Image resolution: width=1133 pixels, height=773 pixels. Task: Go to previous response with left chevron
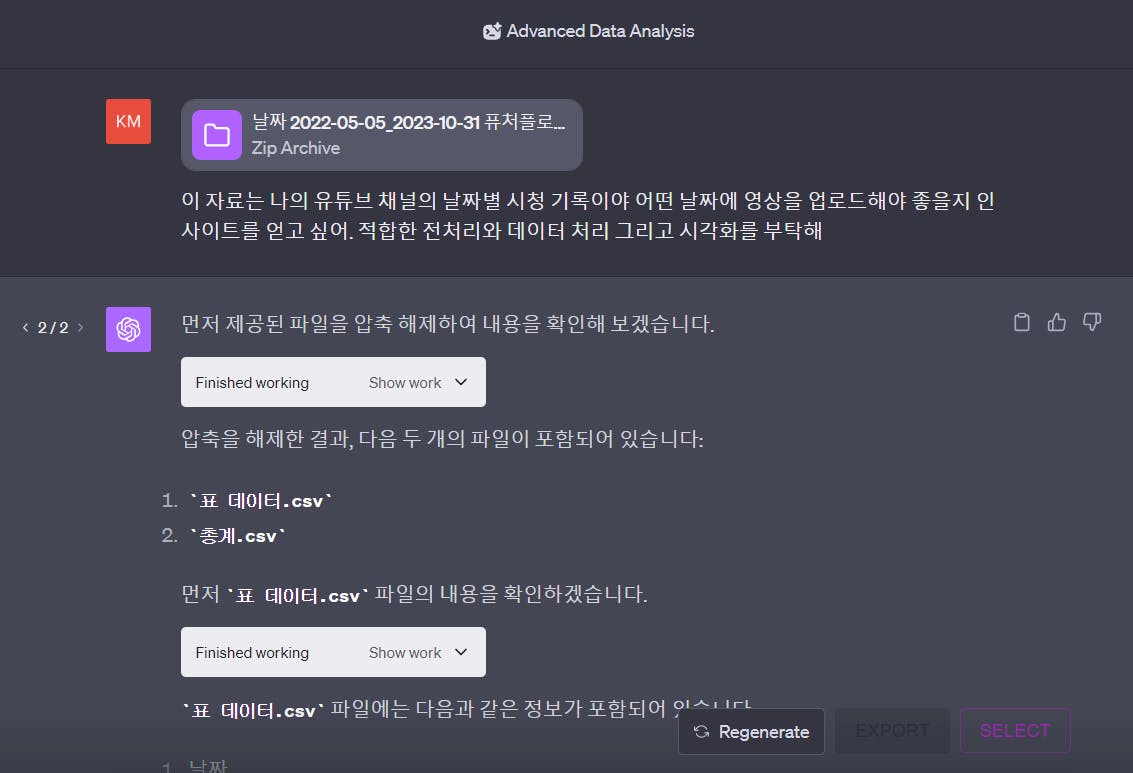[x=25, y=328]
